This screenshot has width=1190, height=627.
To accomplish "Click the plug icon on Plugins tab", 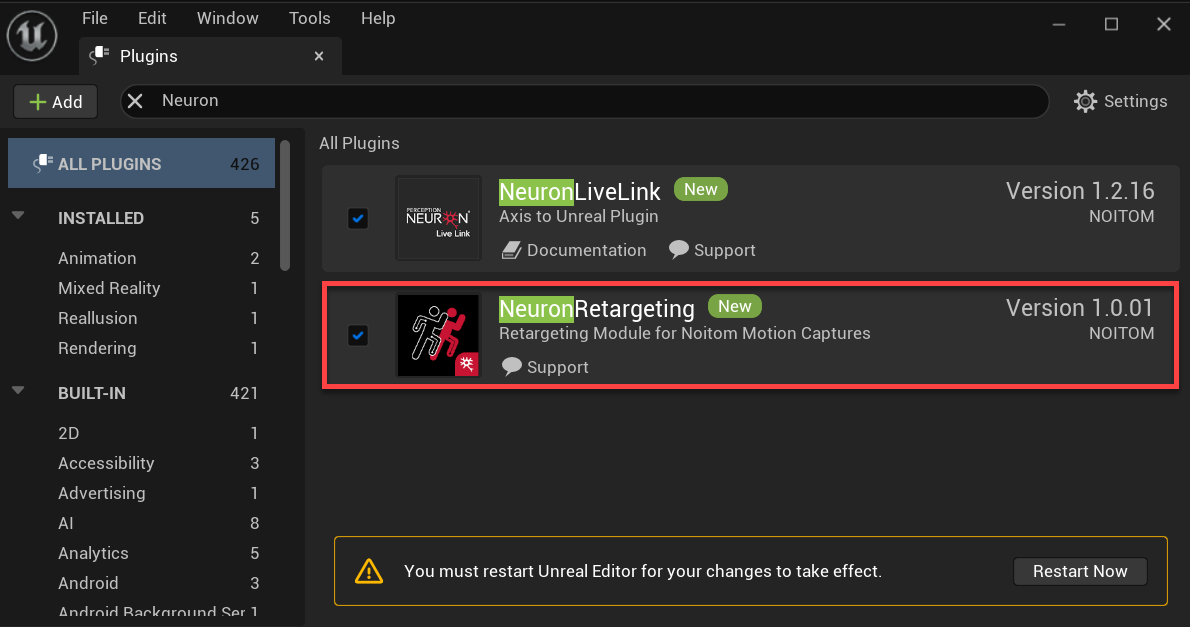I will click(x=99, y=55).
